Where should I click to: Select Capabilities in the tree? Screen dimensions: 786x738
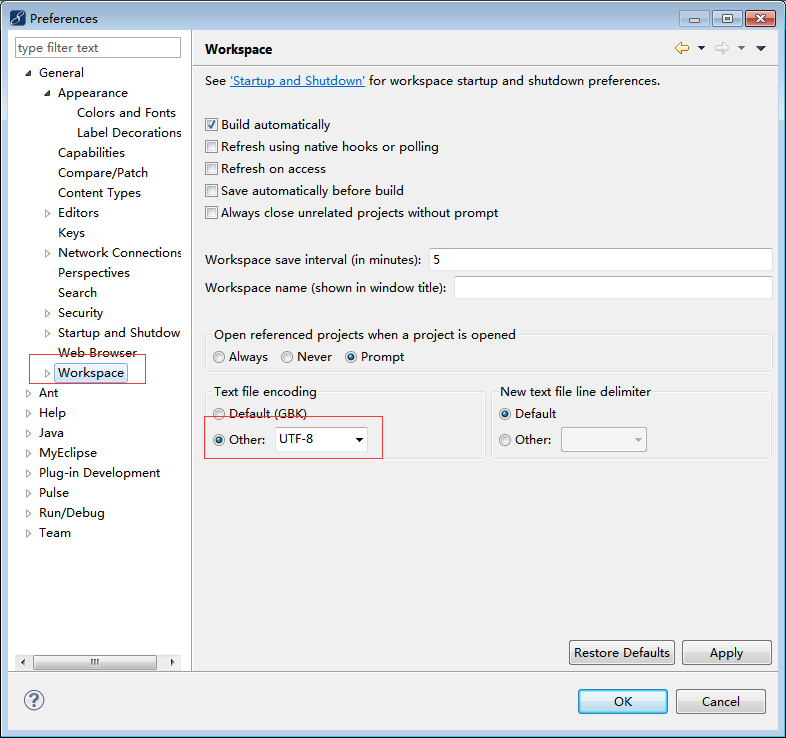(91, 153)
